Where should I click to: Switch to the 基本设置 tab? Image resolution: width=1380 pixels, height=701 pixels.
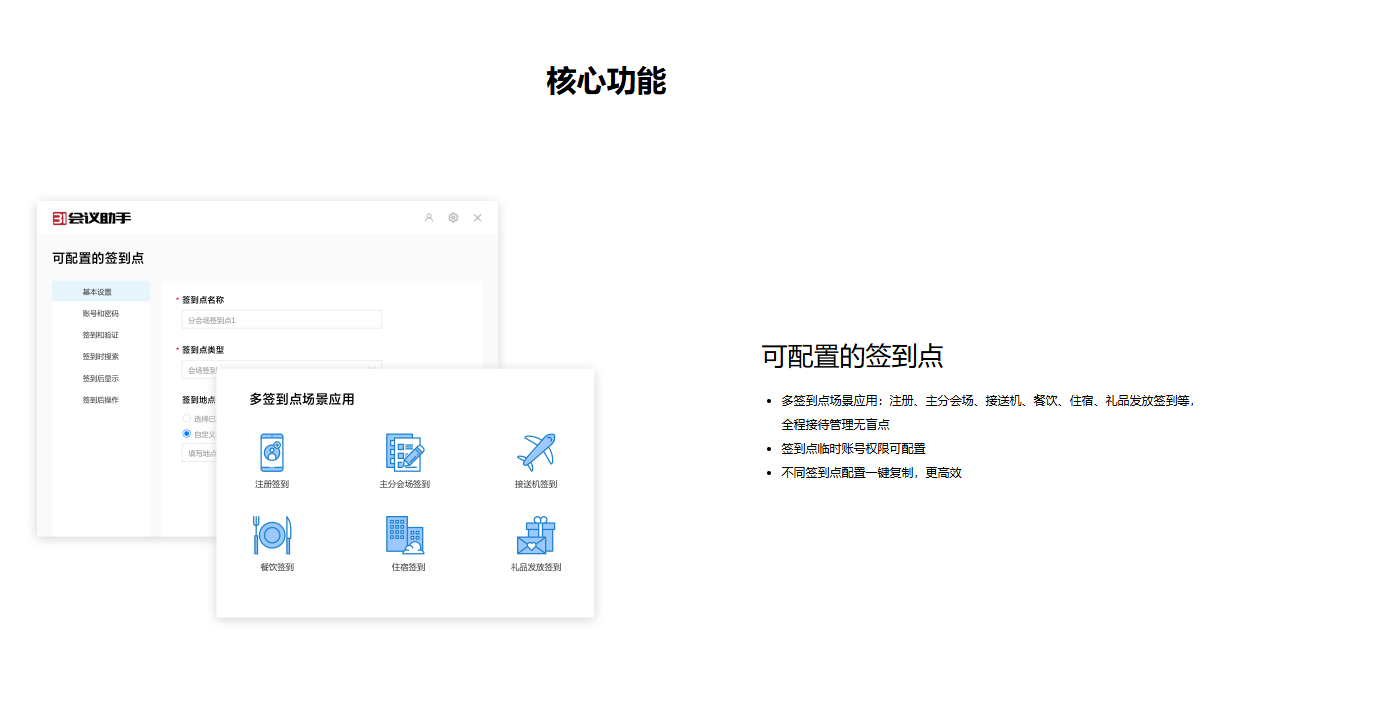98,292
